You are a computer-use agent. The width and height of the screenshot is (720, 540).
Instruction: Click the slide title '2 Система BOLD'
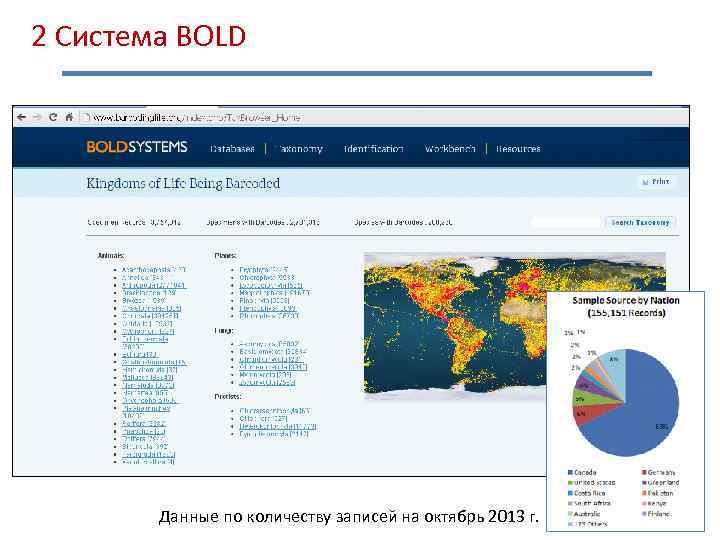coord(139,36)
